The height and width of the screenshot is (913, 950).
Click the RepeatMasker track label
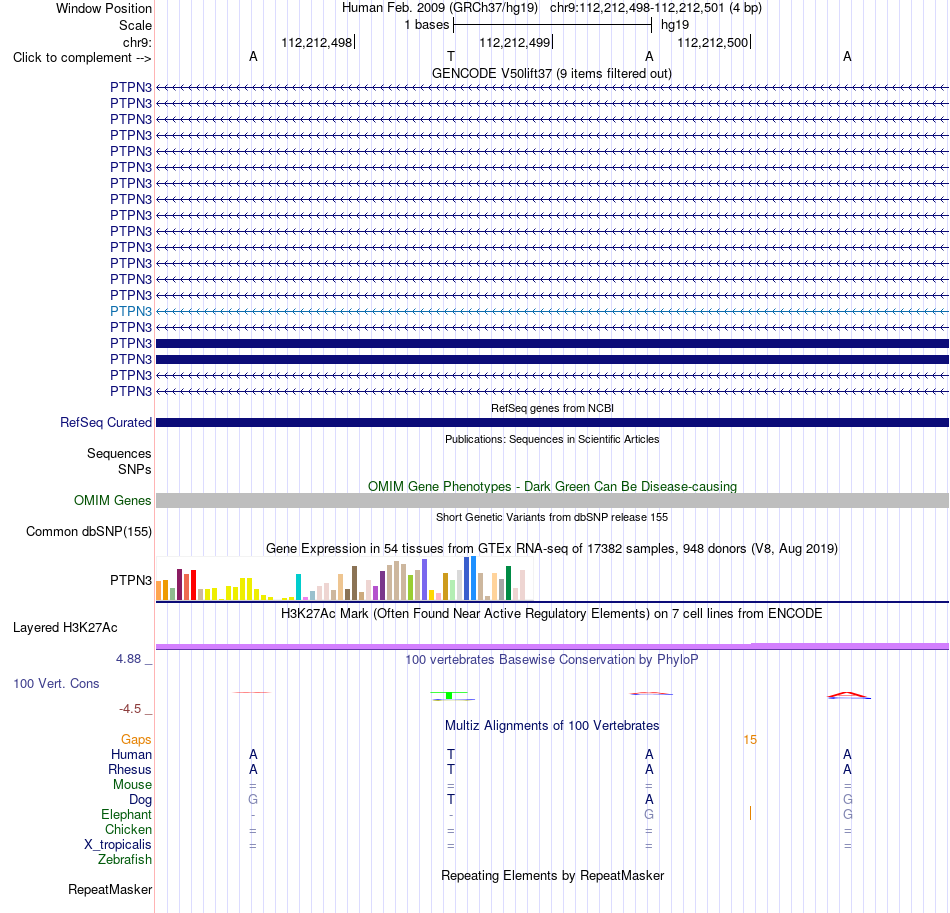click(x=110, y=889)
